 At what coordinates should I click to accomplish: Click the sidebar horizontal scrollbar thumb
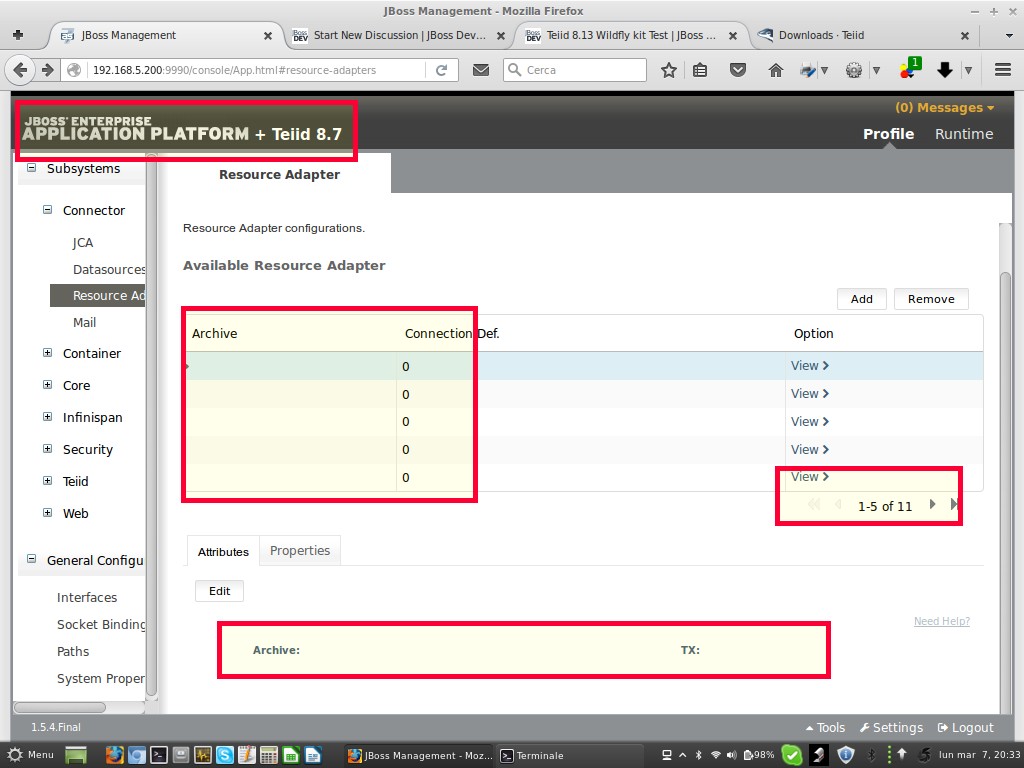coord(60,707)
